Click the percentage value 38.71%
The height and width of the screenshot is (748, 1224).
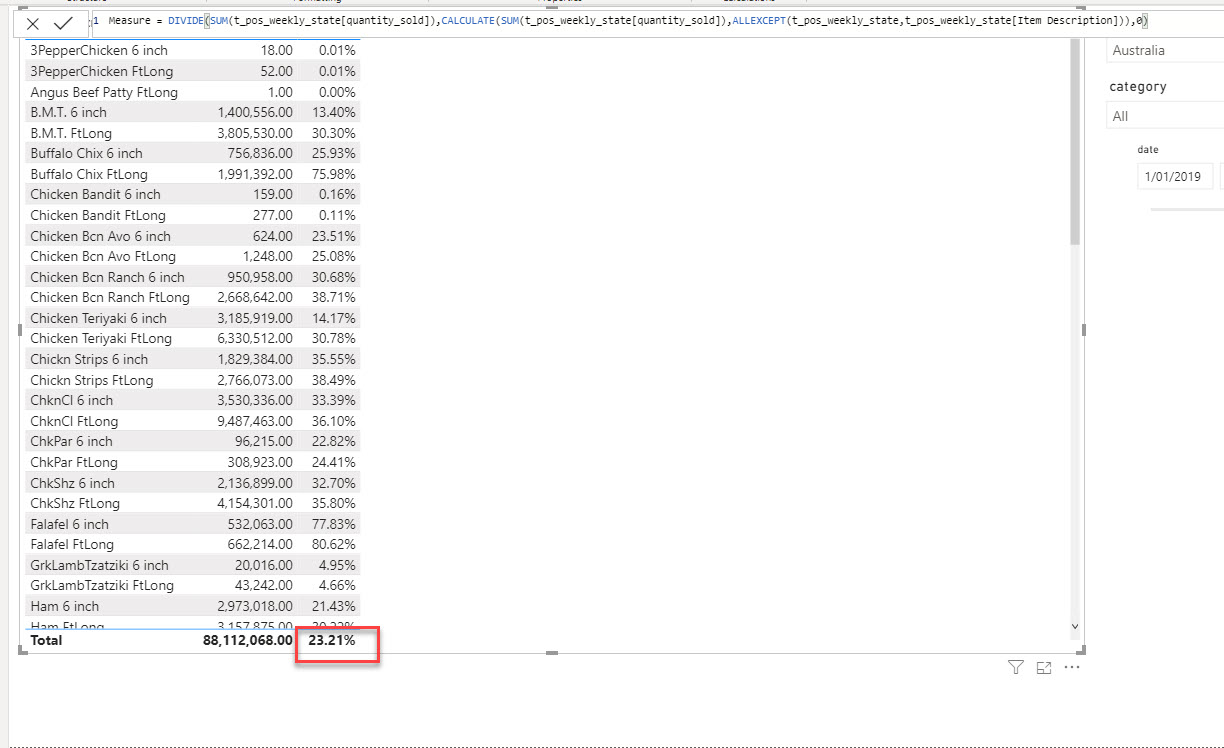click(x=333, y=297)
